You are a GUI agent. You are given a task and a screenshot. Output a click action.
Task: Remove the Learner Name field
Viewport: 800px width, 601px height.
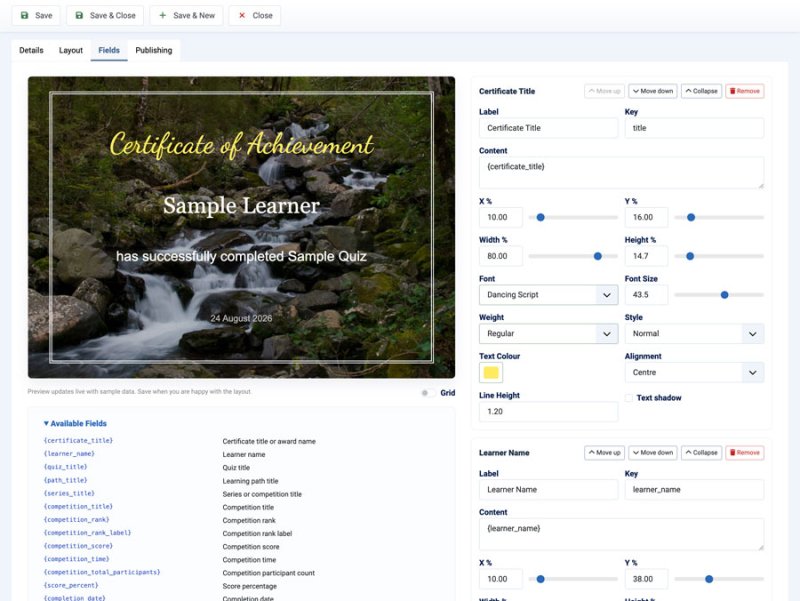pyautogui.click(x=744, y=453)
